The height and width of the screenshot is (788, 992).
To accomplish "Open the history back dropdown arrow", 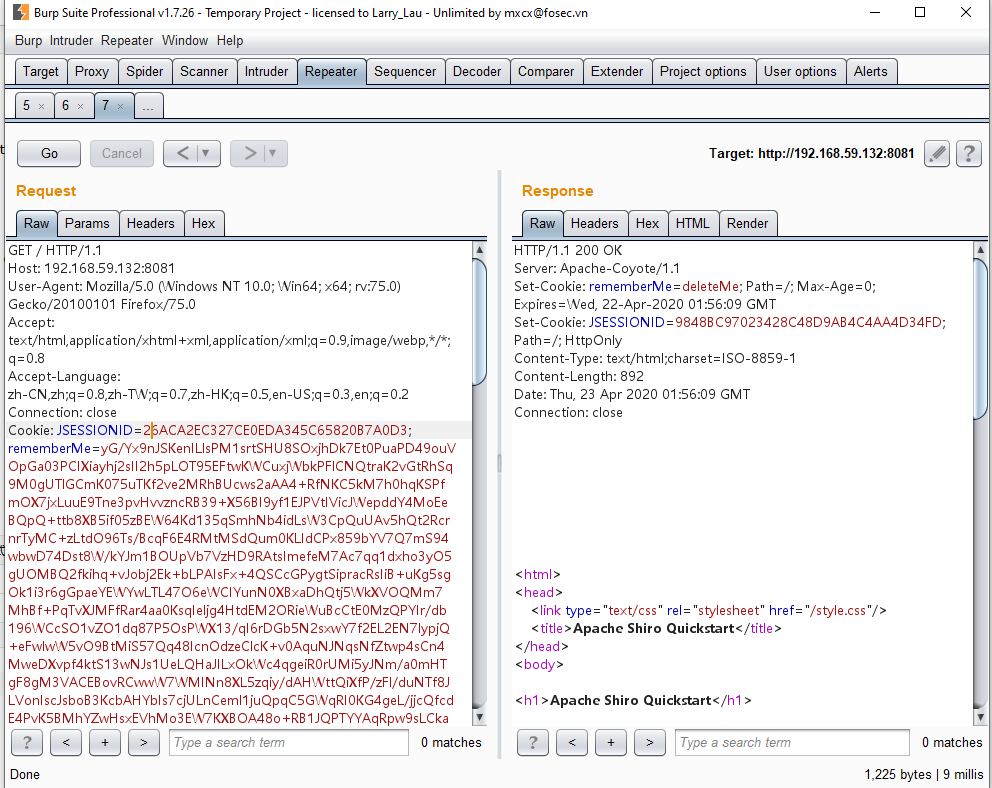I will click(207, 153).
